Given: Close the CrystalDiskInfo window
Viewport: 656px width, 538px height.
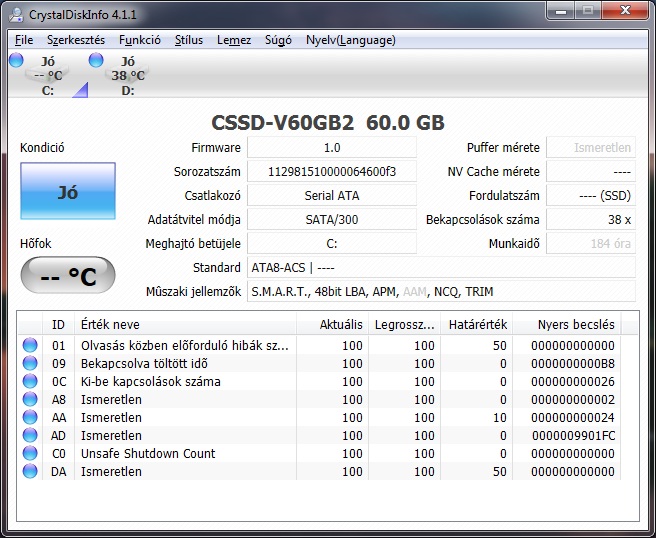Looking at the screenshot, I should pyautogui.click(x=625, y=10).
